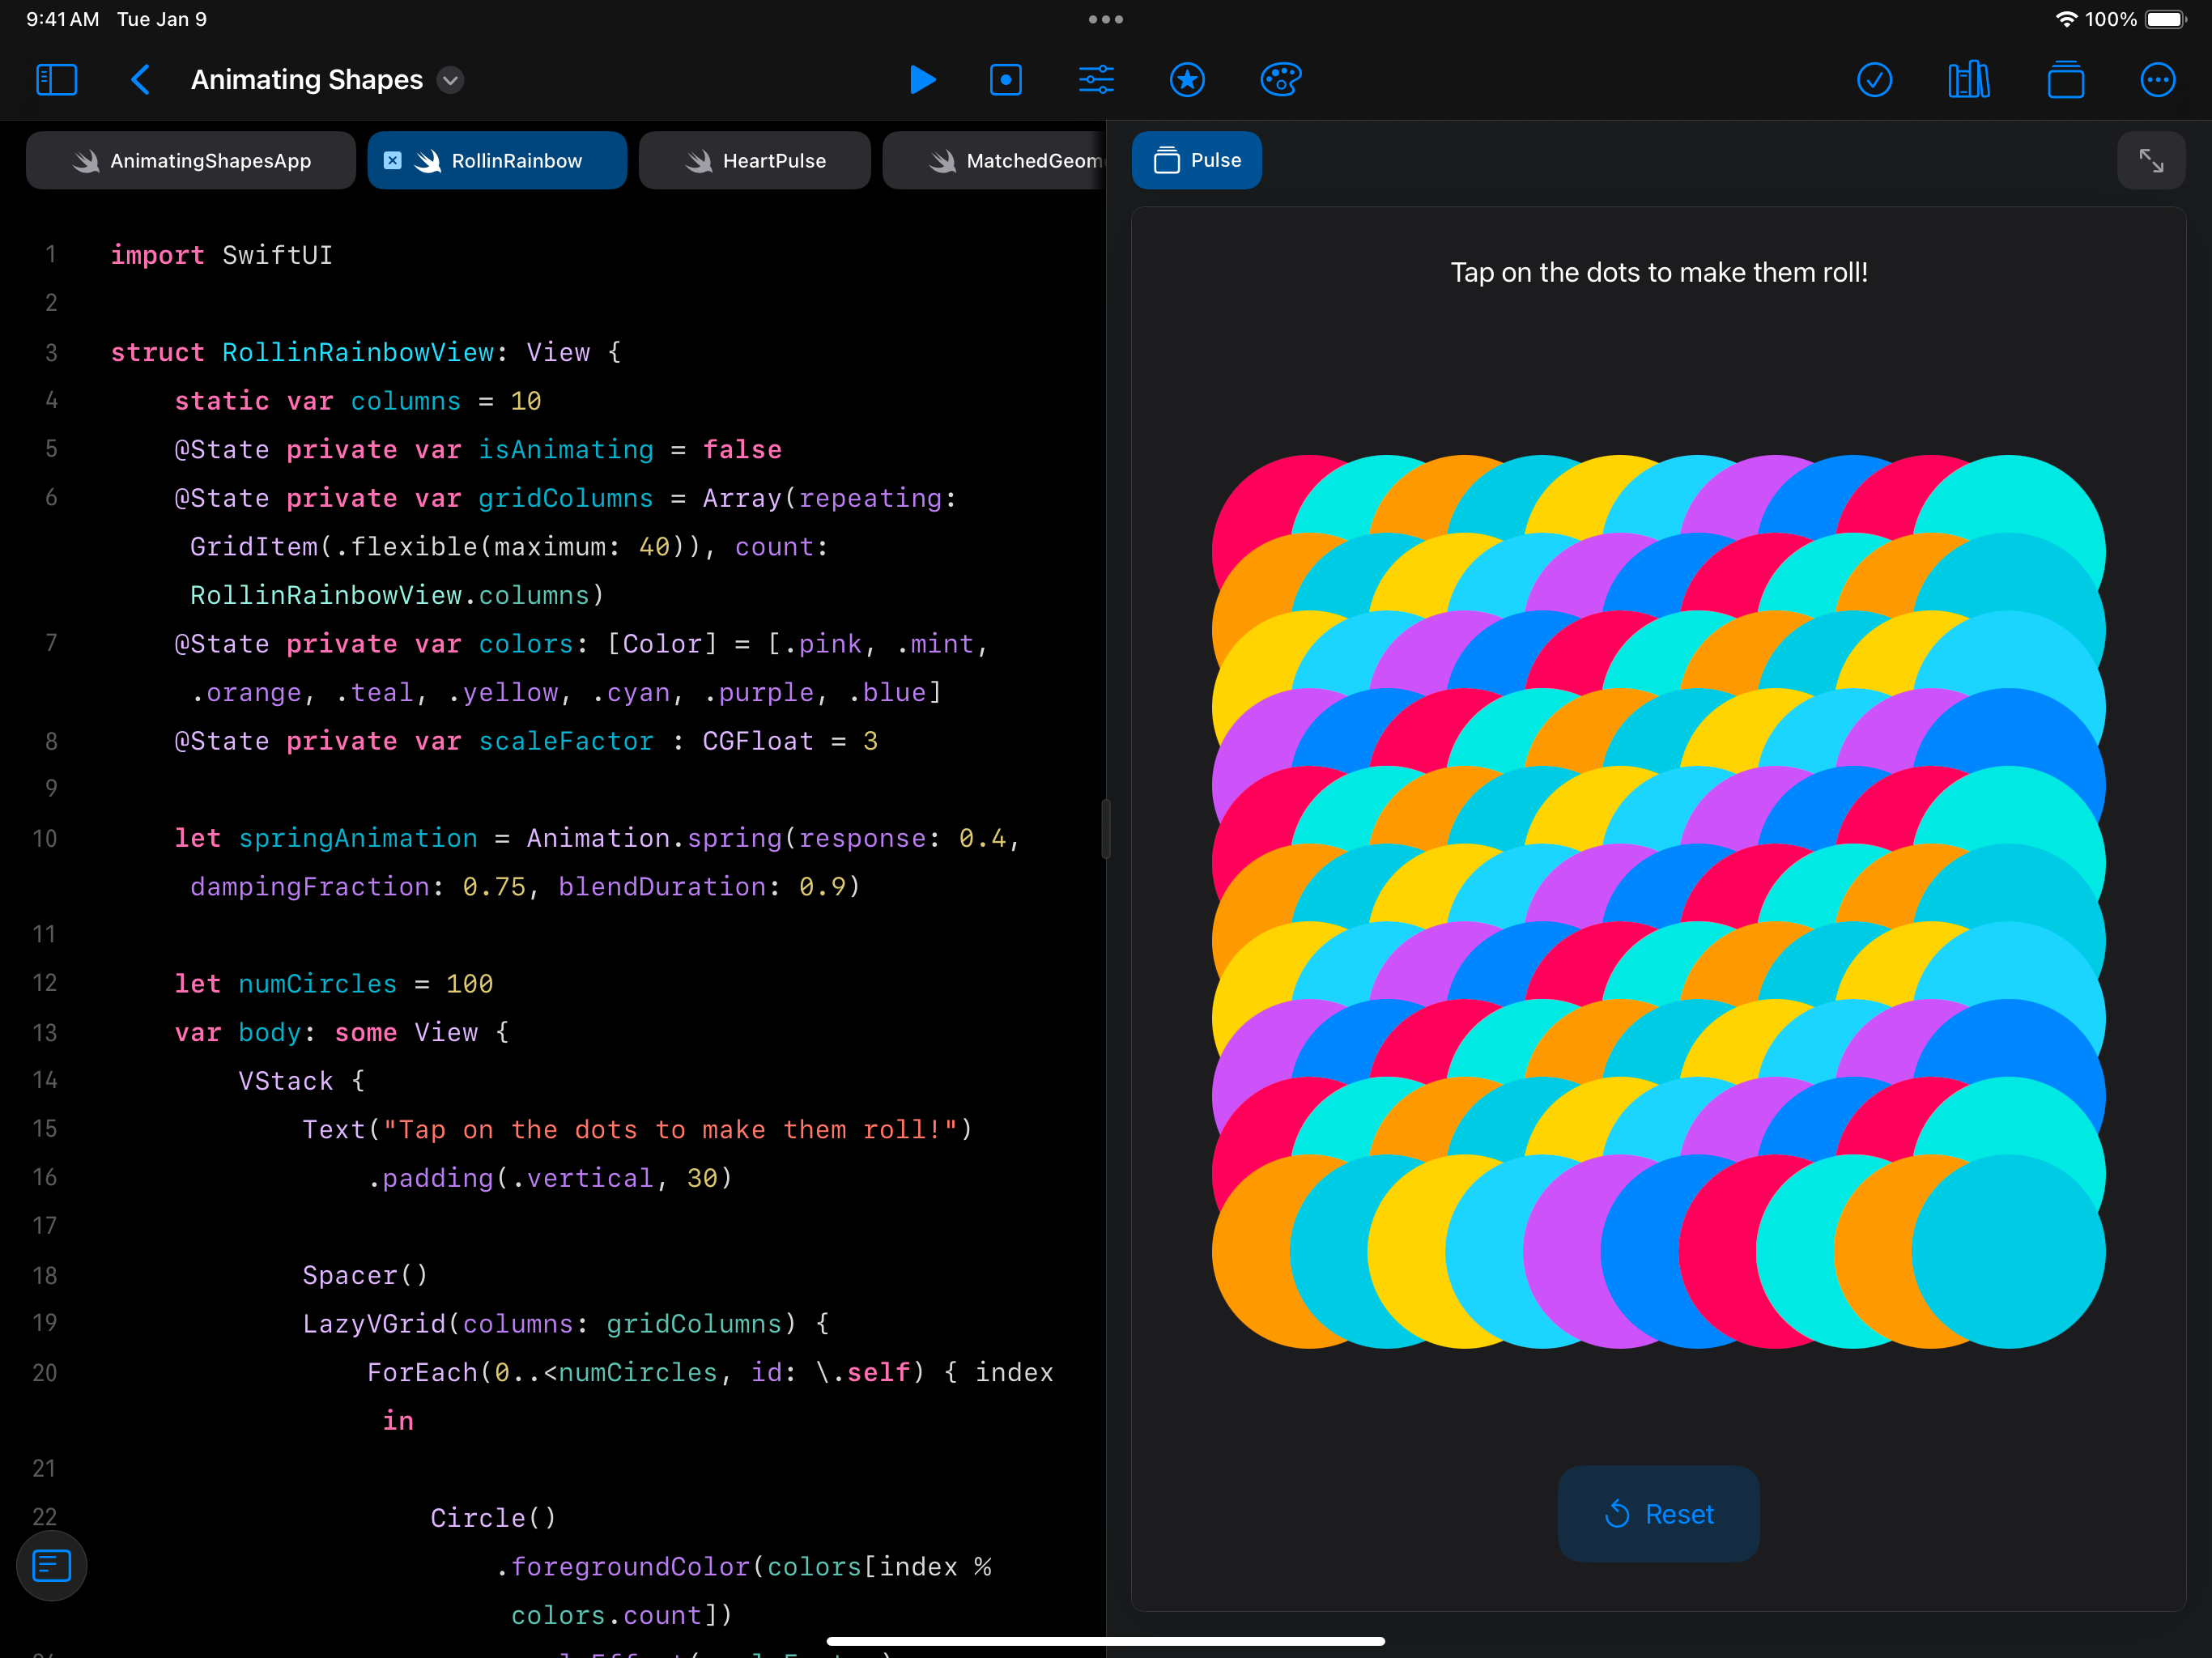Viewport: 2212px width, 1658px height.
Task: Close the RollinRainbow tab with the x
Action: tap(393, 160)
